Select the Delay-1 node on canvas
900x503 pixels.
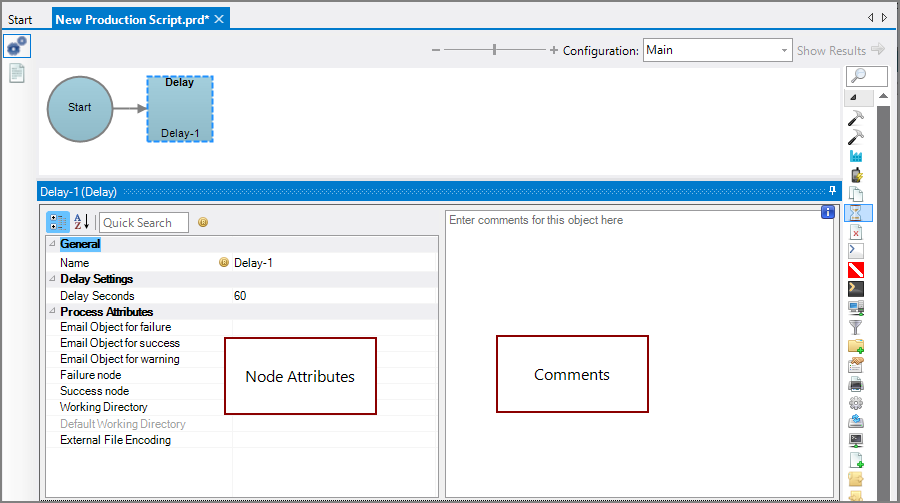coord(180,109)
